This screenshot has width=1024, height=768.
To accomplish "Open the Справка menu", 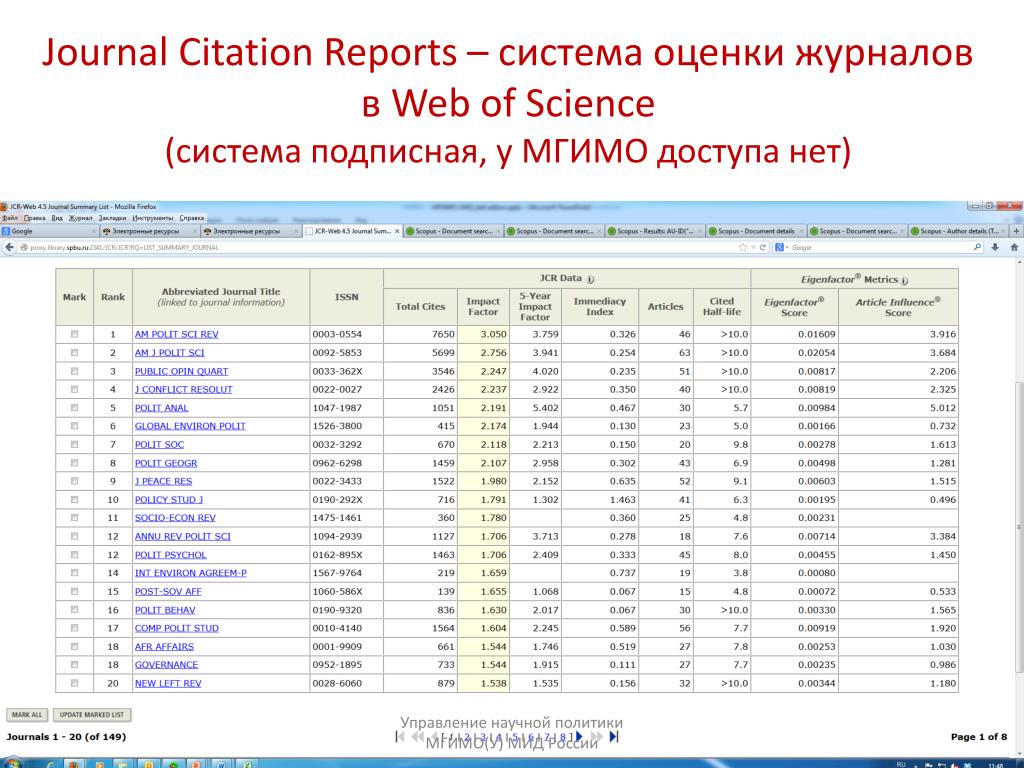I will (x=192, y=217).
